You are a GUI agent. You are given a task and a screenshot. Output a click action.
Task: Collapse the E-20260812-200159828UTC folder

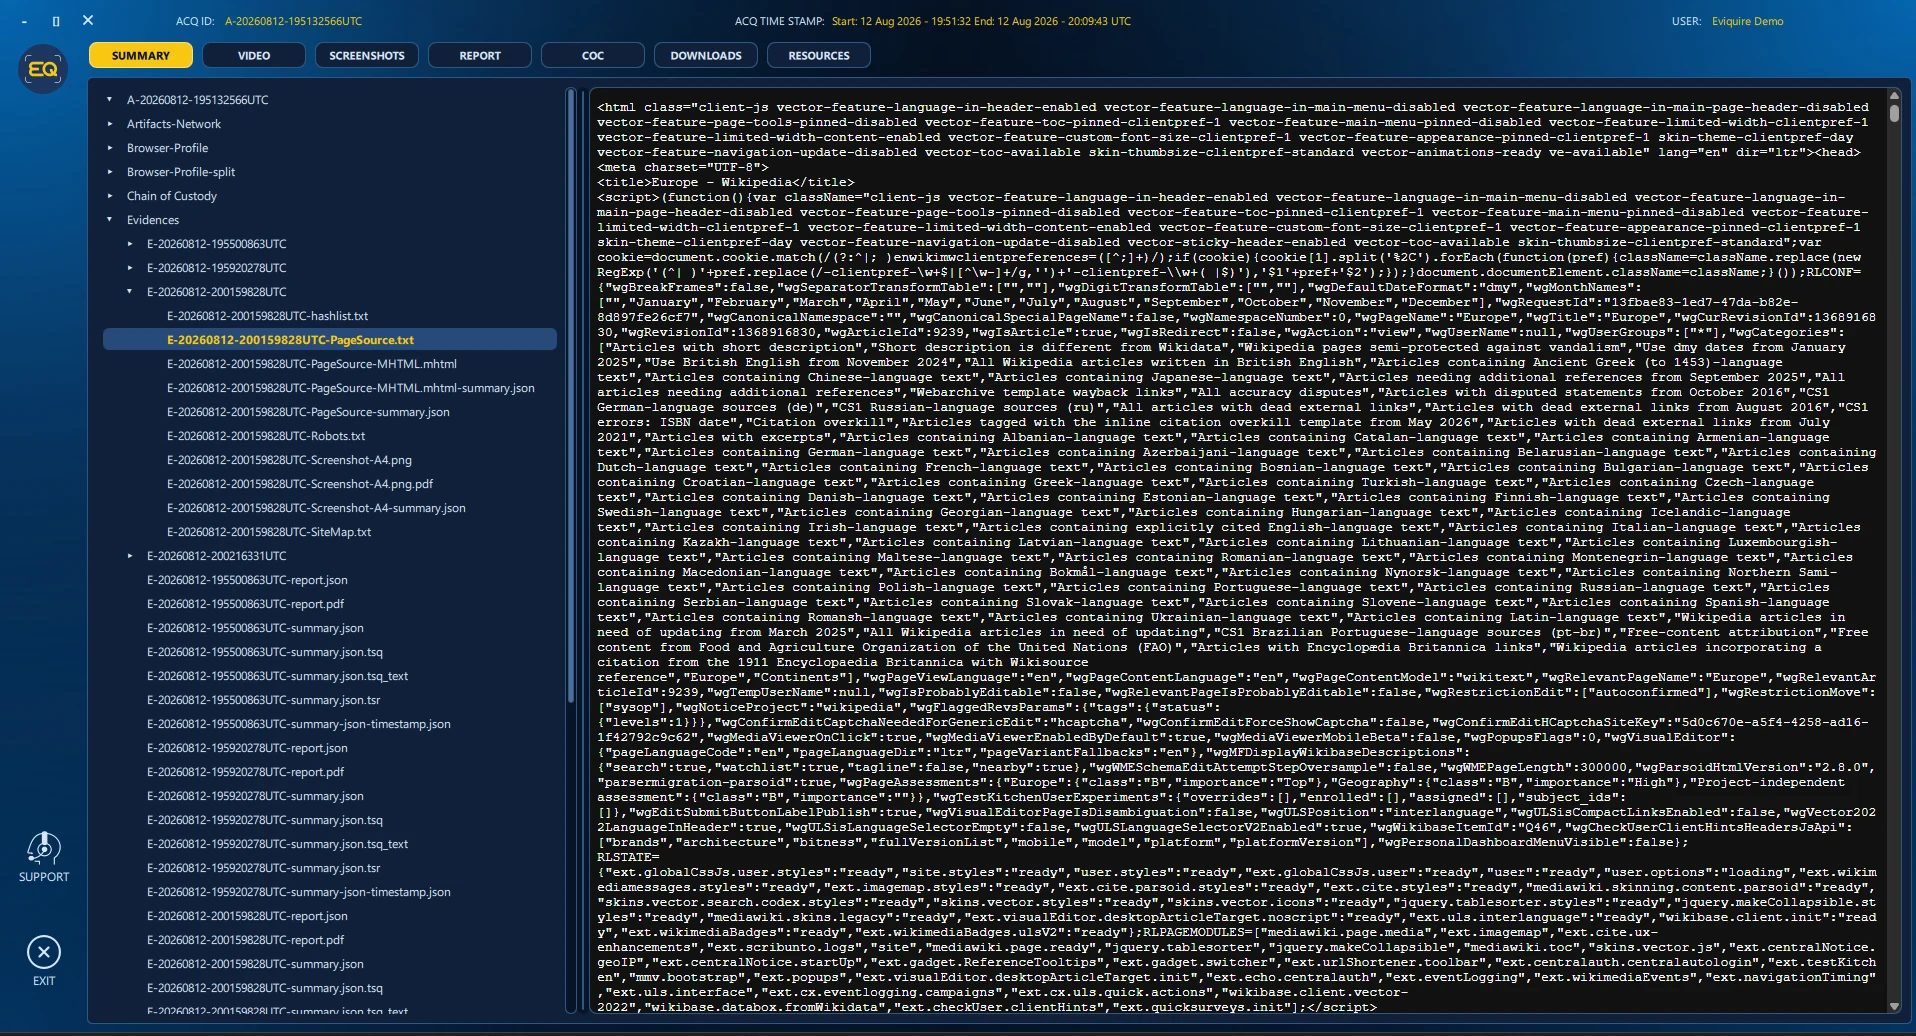(130, 292)
